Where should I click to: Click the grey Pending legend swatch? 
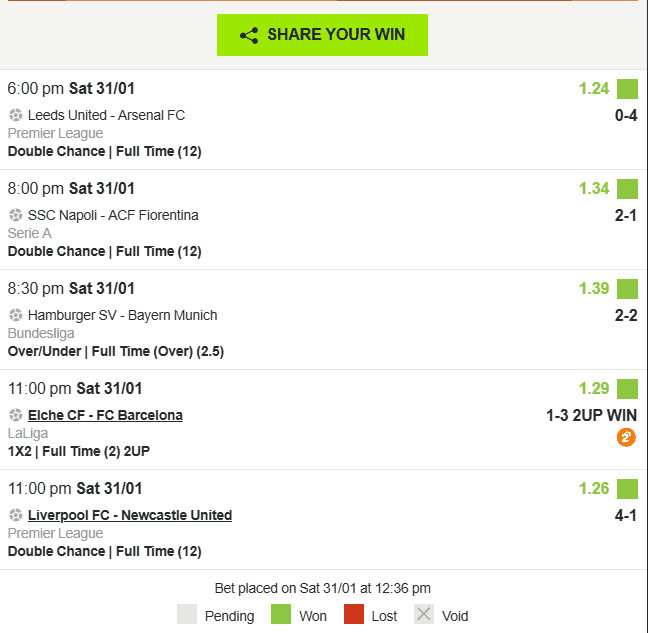187,614
